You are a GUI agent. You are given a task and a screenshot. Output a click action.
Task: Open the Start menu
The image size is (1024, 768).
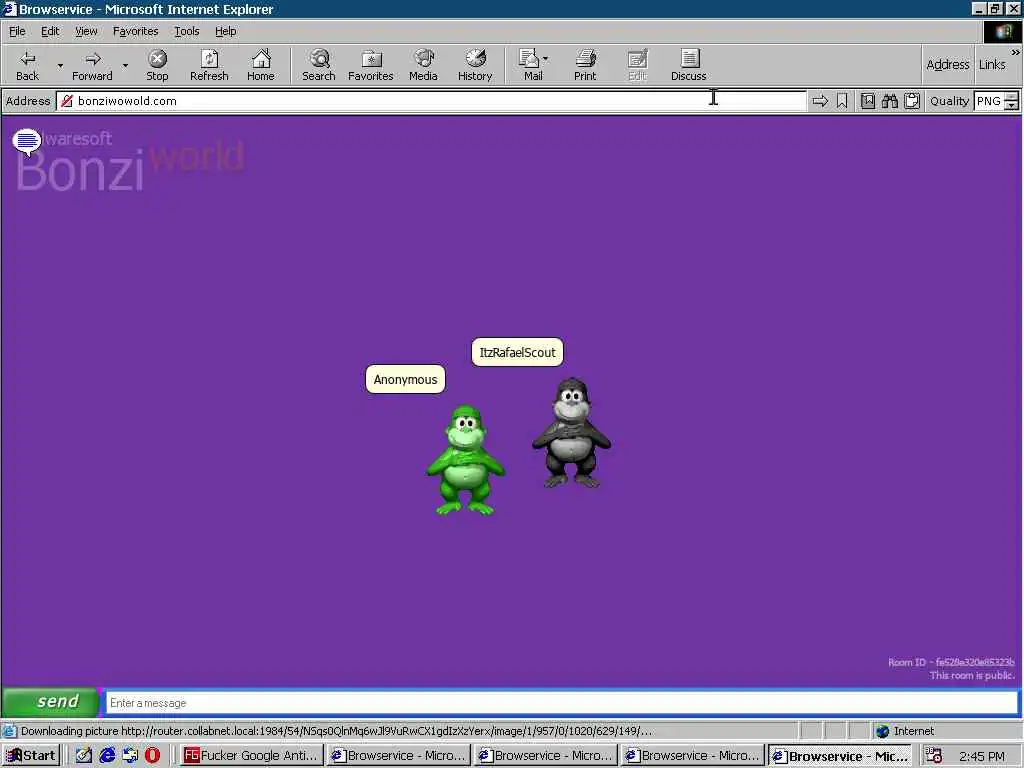[31, 755]
